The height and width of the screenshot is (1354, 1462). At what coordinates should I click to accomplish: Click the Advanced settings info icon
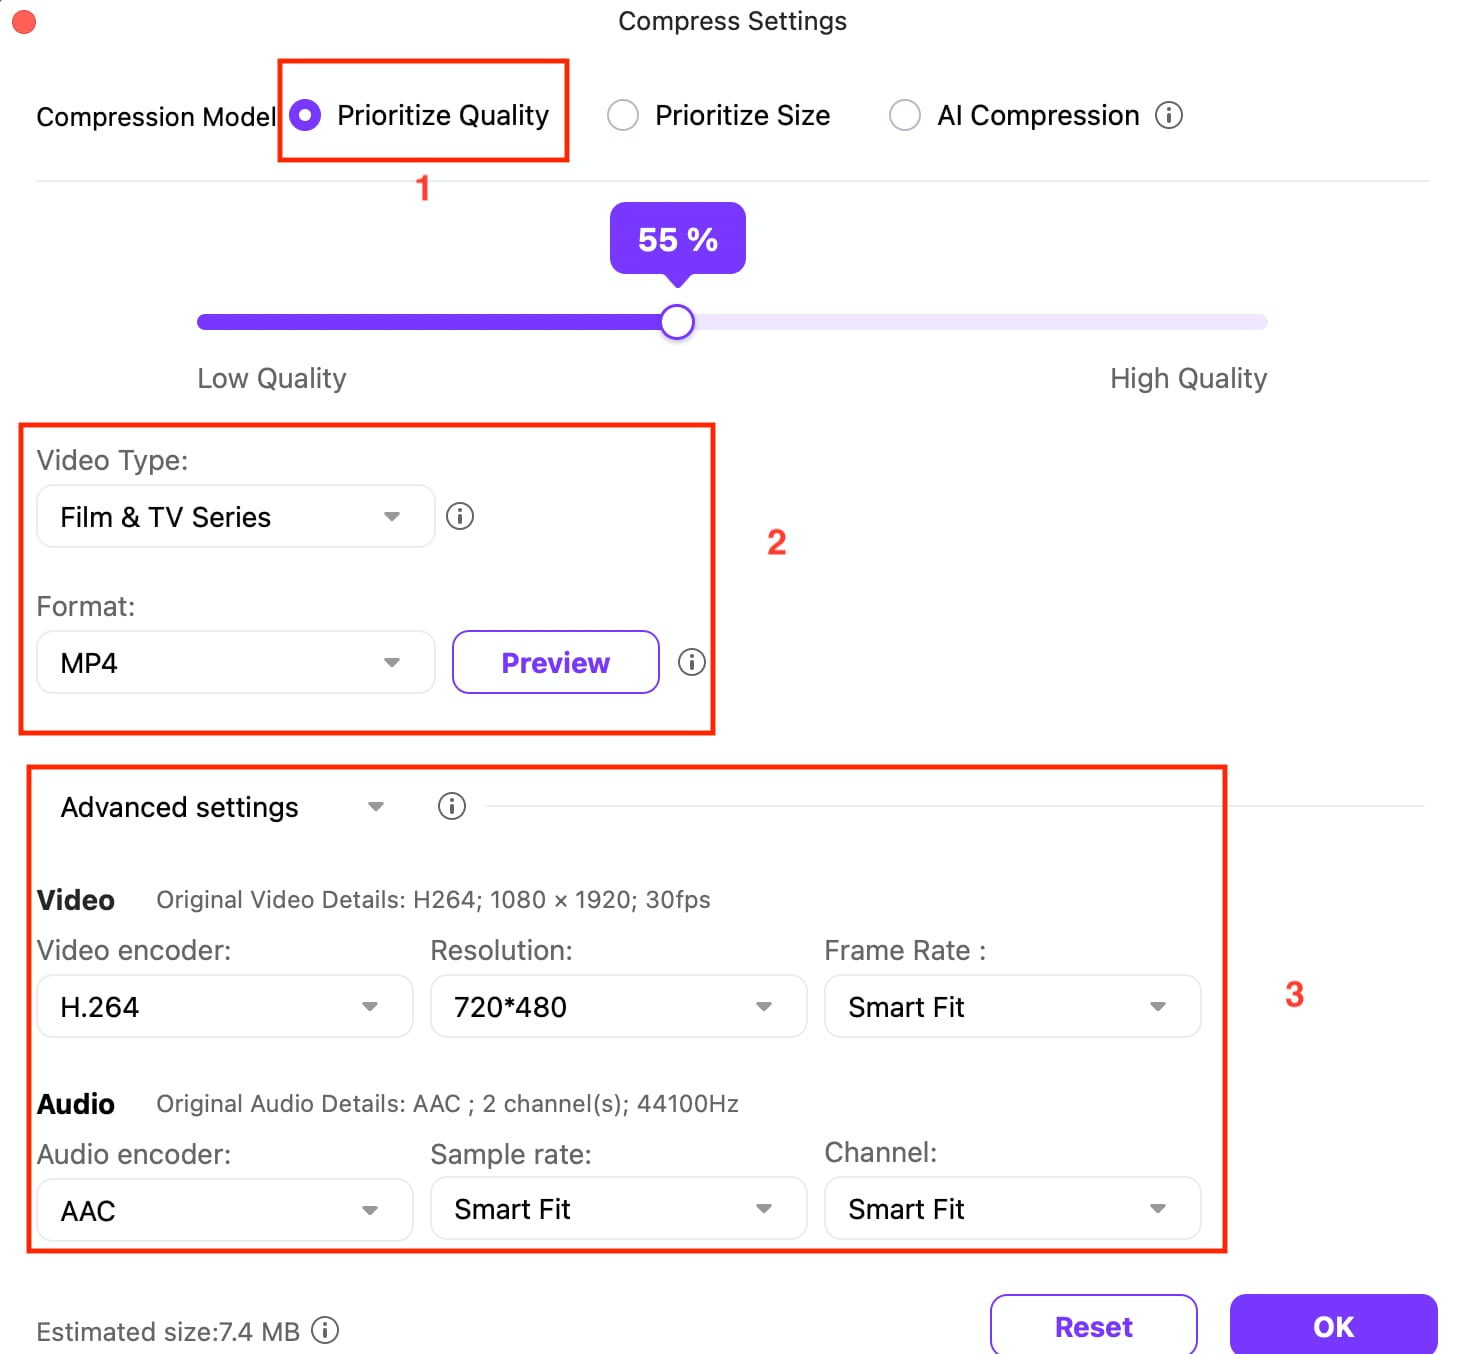451,806
